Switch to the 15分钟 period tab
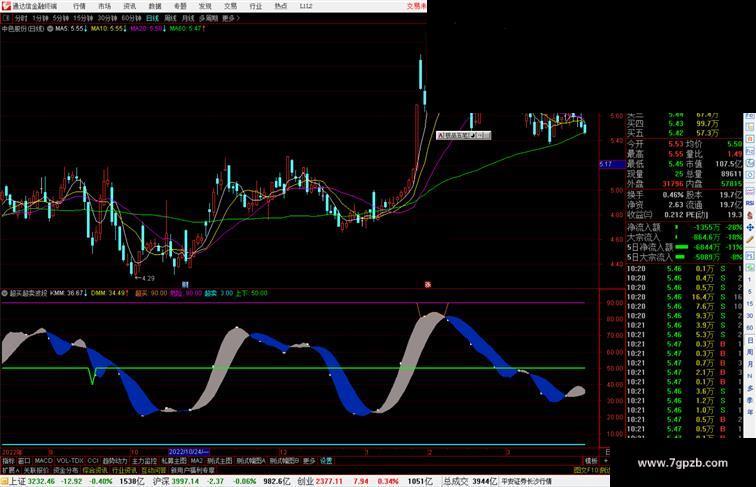Viewport: 756px width, 487px height. pos(83,18)
